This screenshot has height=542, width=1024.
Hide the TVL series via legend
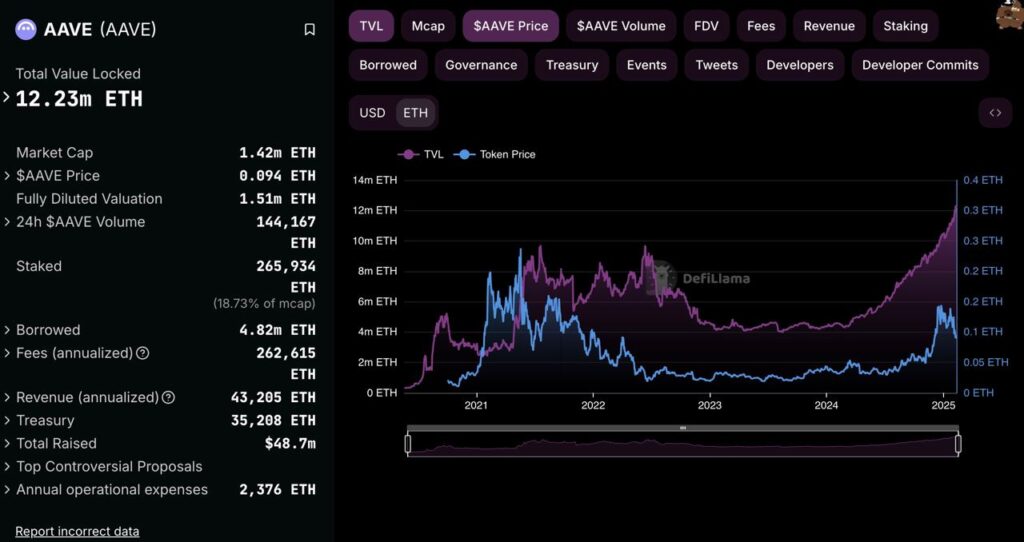point(421,154)
